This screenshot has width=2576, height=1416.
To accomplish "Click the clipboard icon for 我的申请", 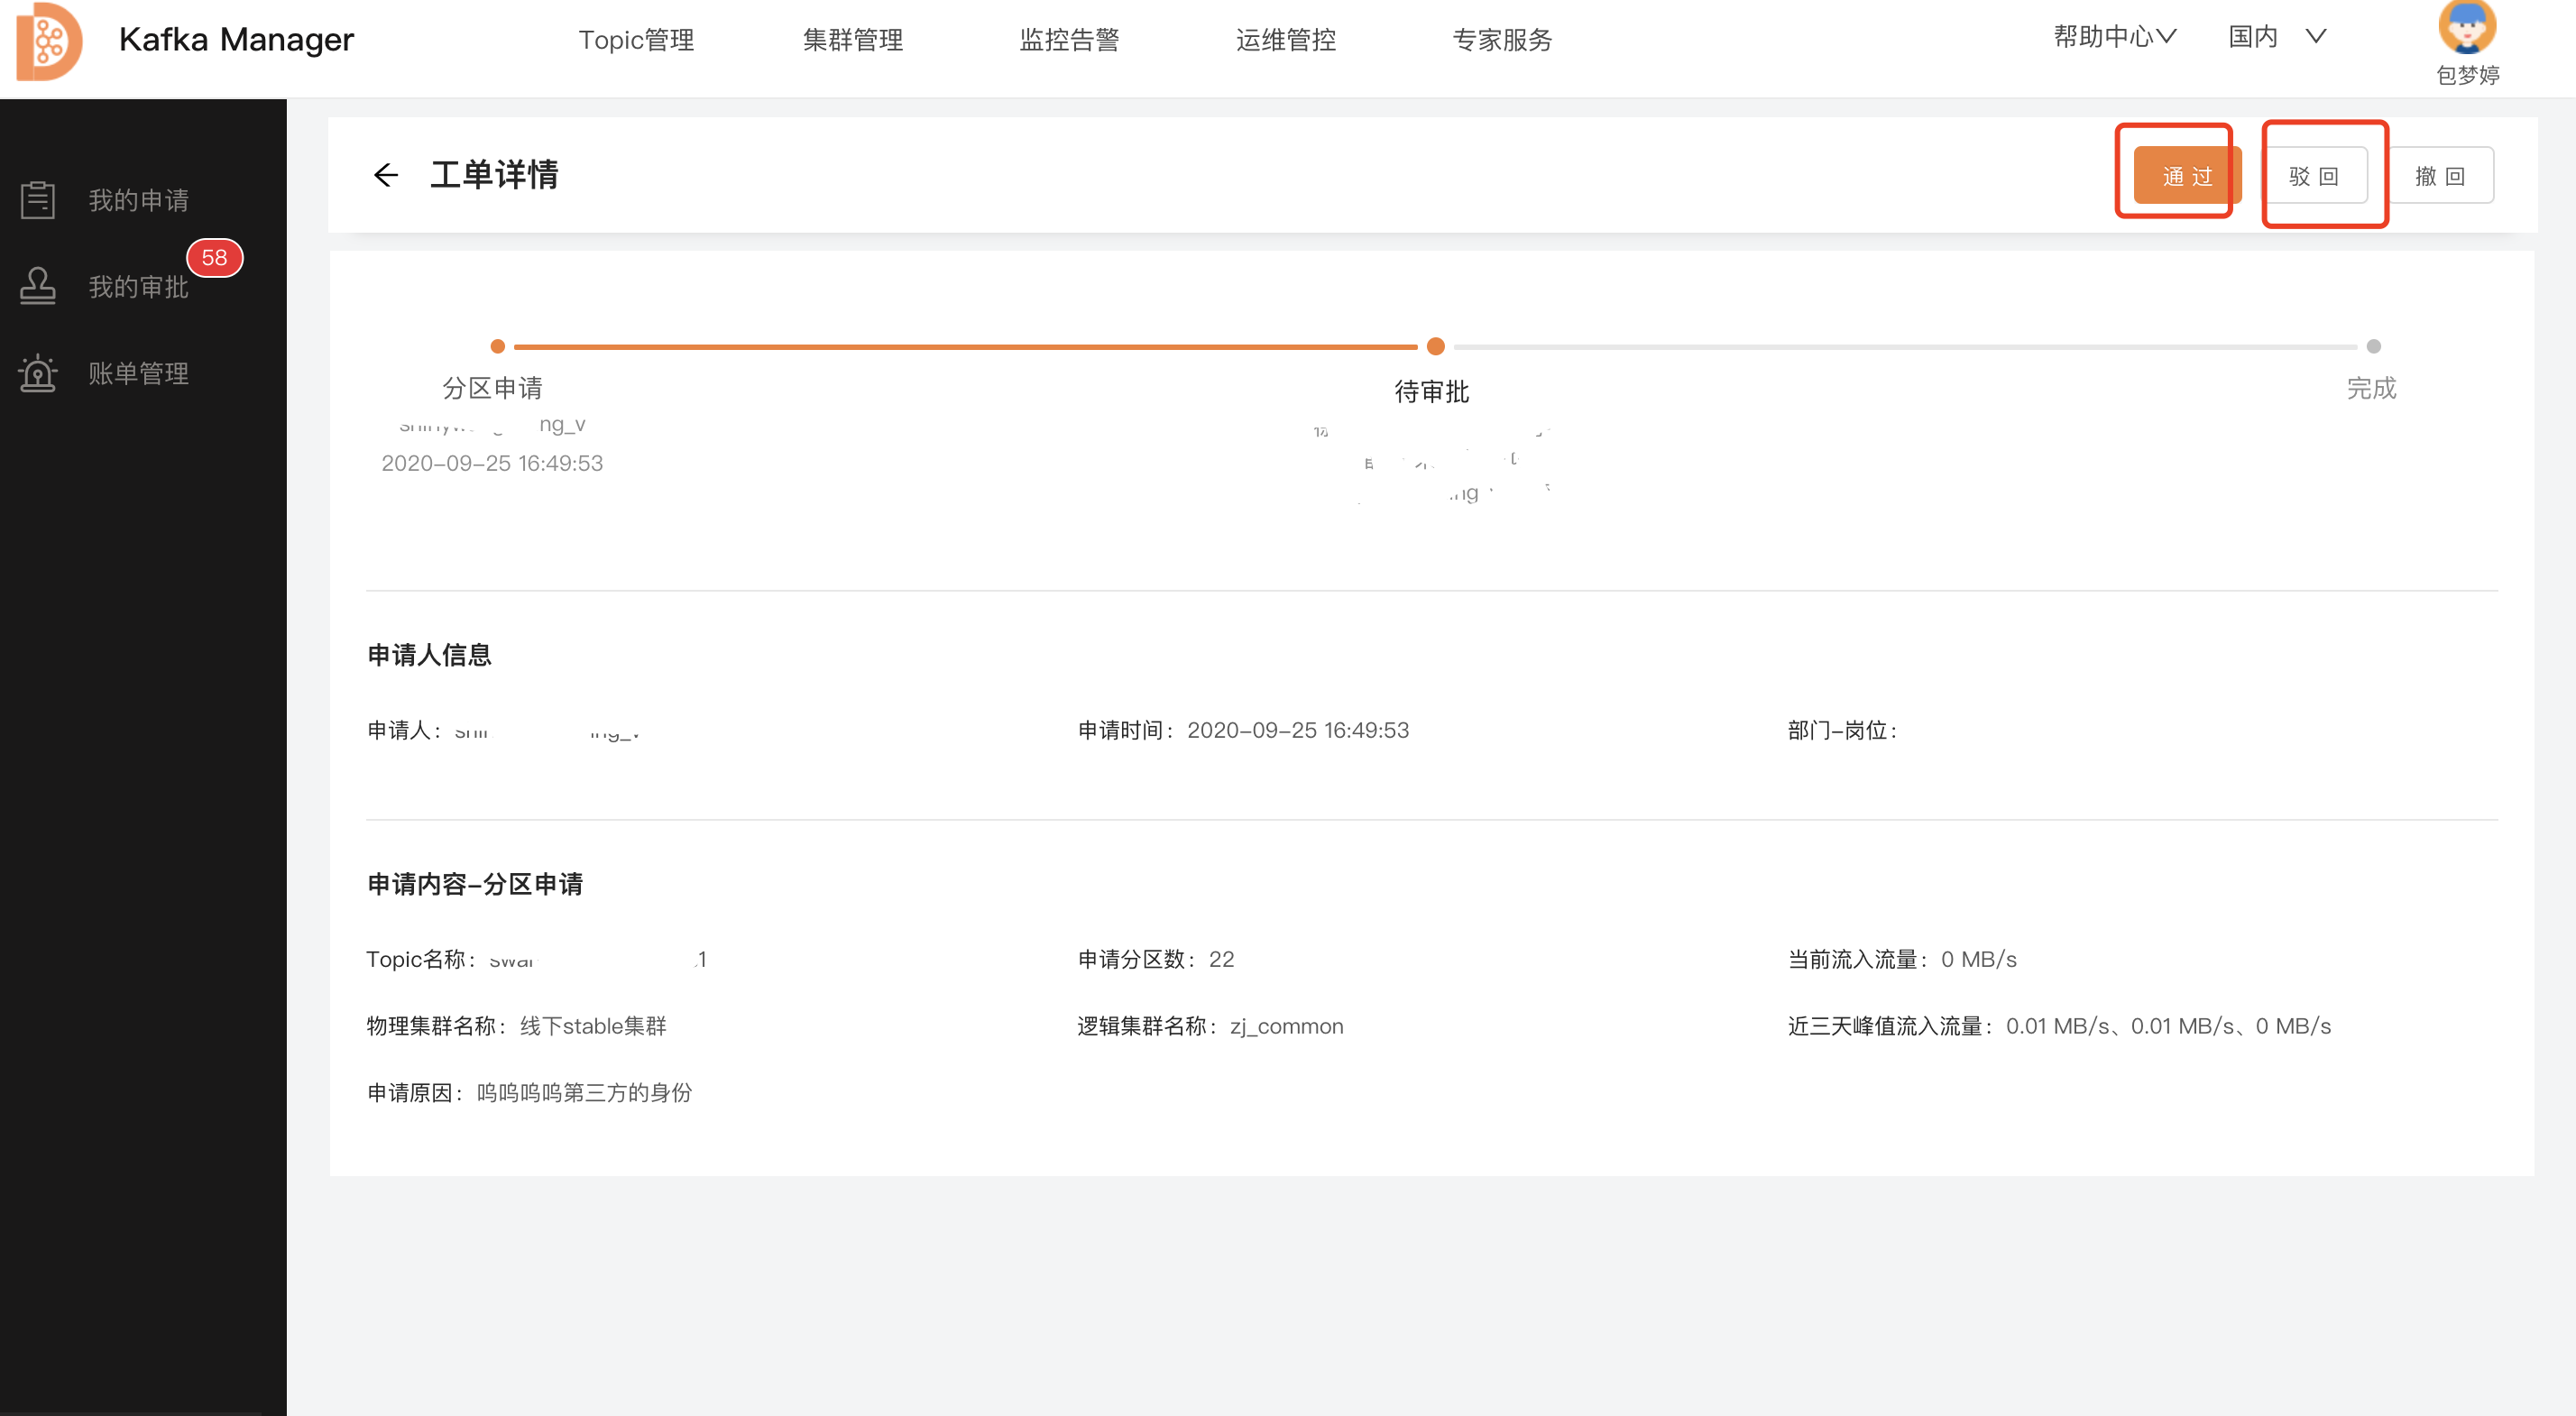I will 38,199.
